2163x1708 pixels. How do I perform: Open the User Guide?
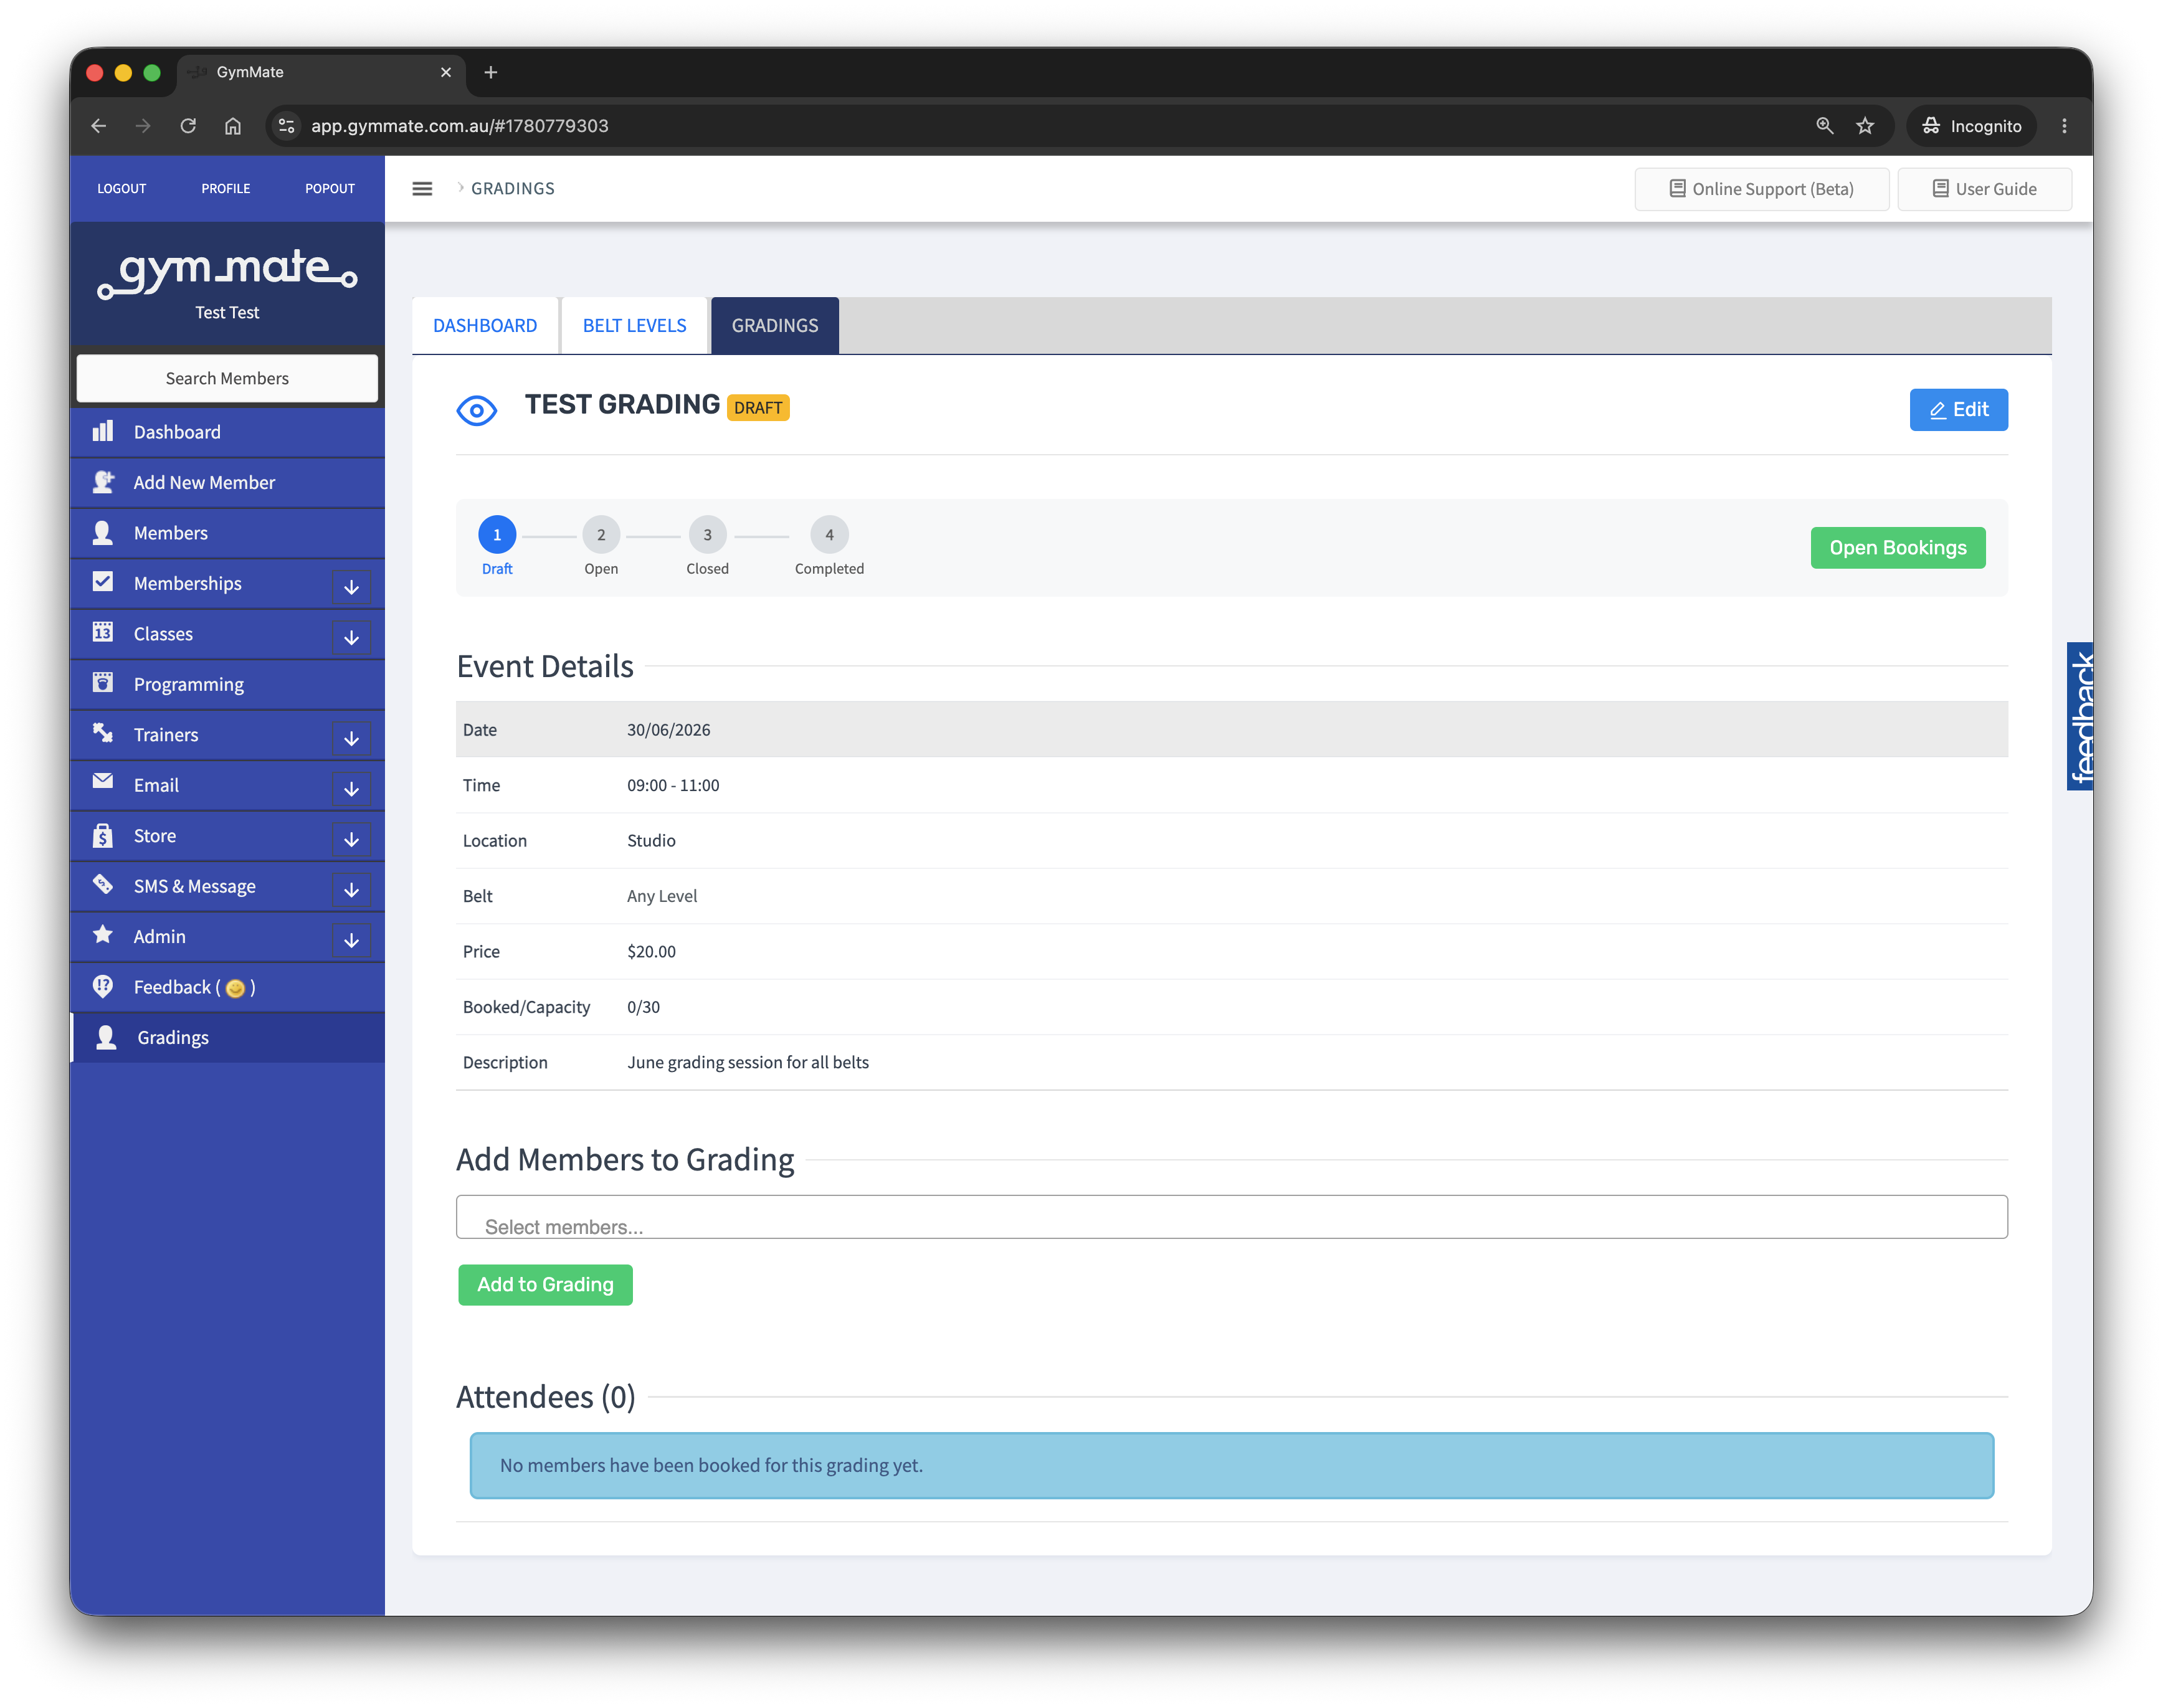[1985, 189]
